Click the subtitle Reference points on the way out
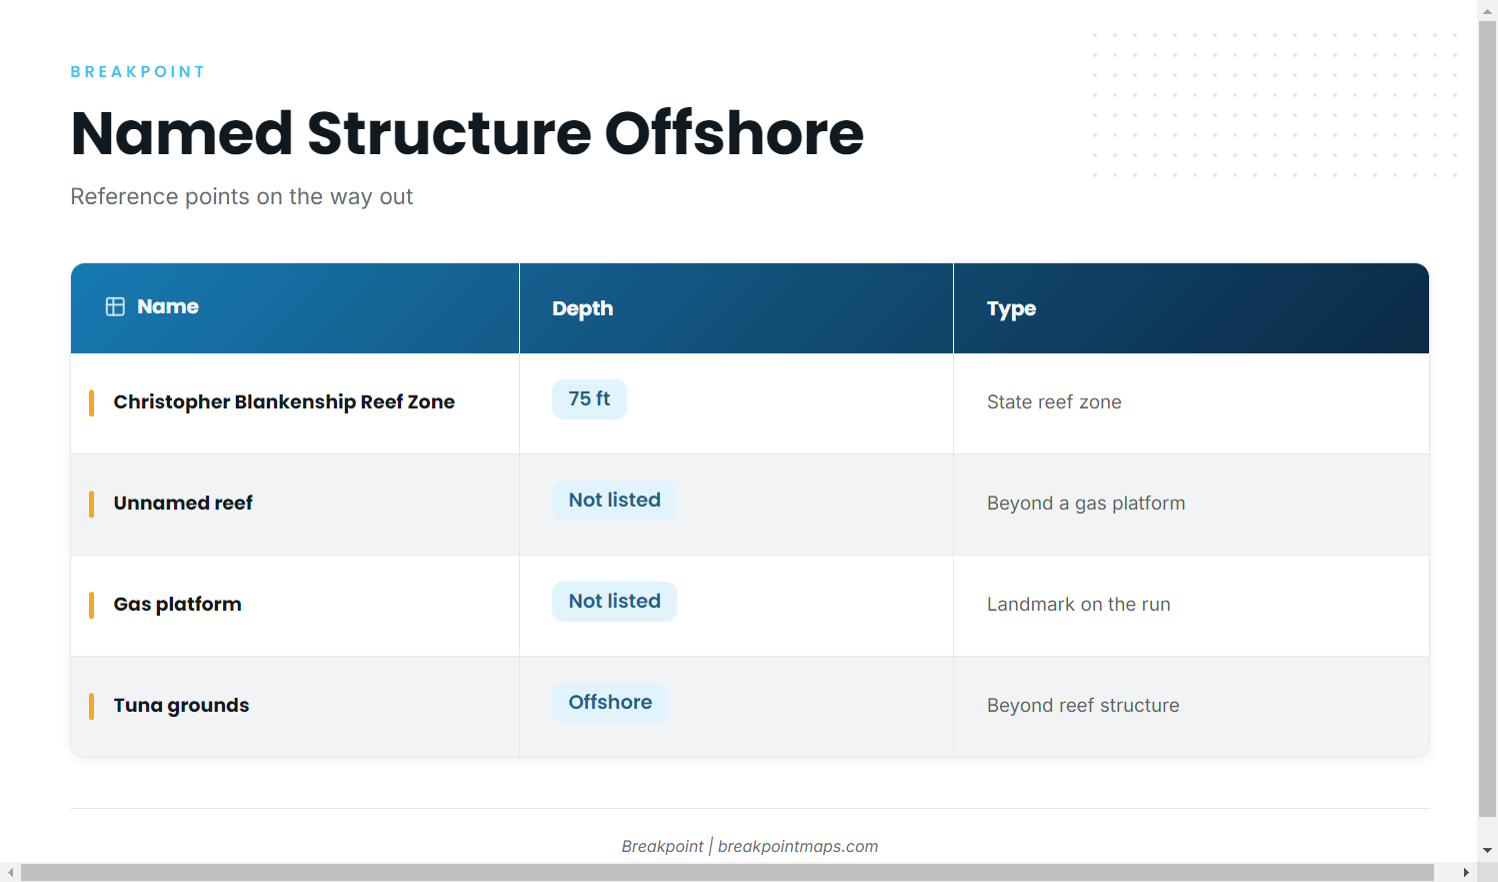The width and height of the screenshot is (1498, 882). (241, 196)
